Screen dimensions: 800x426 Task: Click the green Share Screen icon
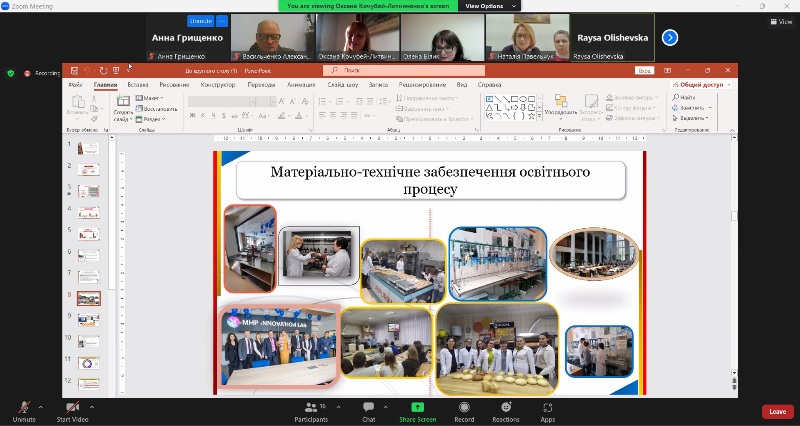(417, 408)
